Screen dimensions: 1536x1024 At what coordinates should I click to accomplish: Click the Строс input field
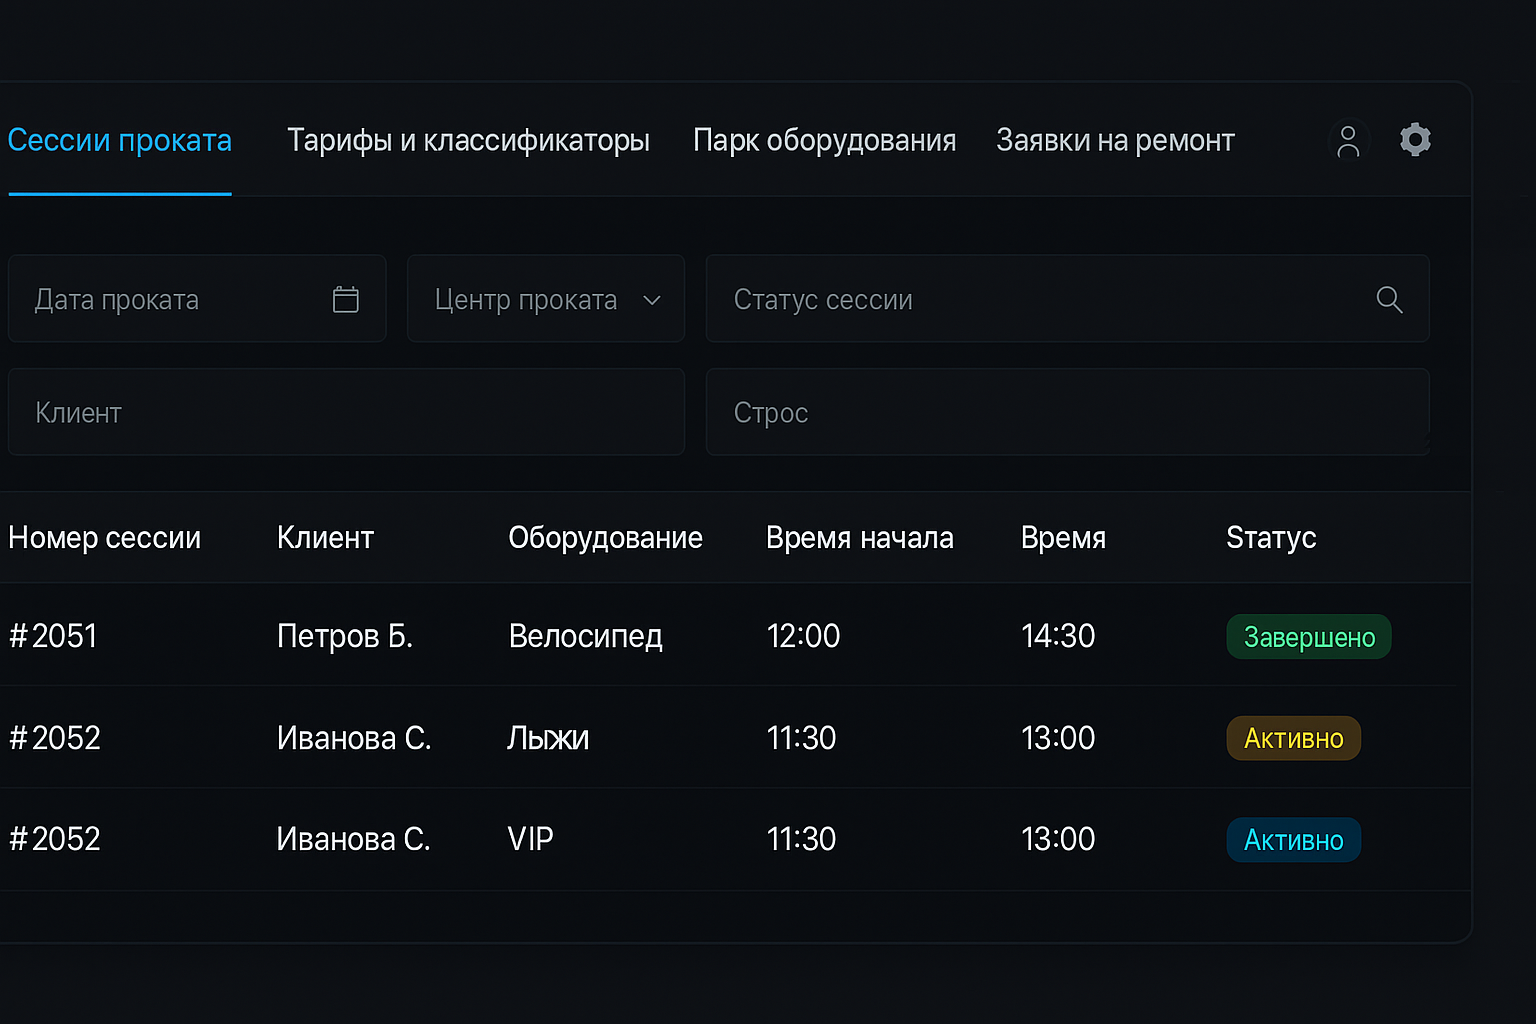1067,412
